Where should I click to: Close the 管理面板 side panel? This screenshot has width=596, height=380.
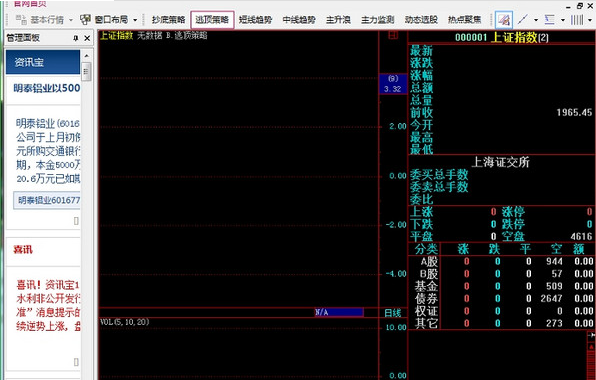pyautogui.click(x=87, y=38)
